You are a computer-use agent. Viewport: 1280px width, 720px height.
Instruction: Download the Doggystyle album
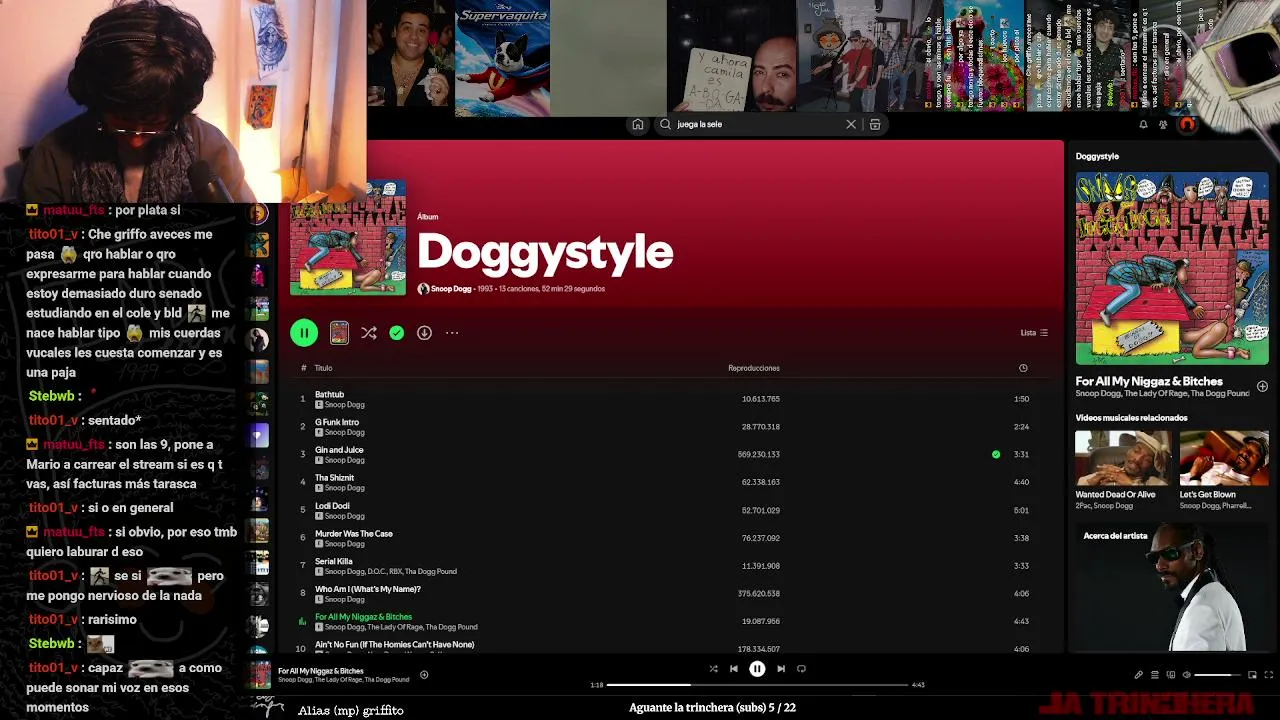(424, 333)
